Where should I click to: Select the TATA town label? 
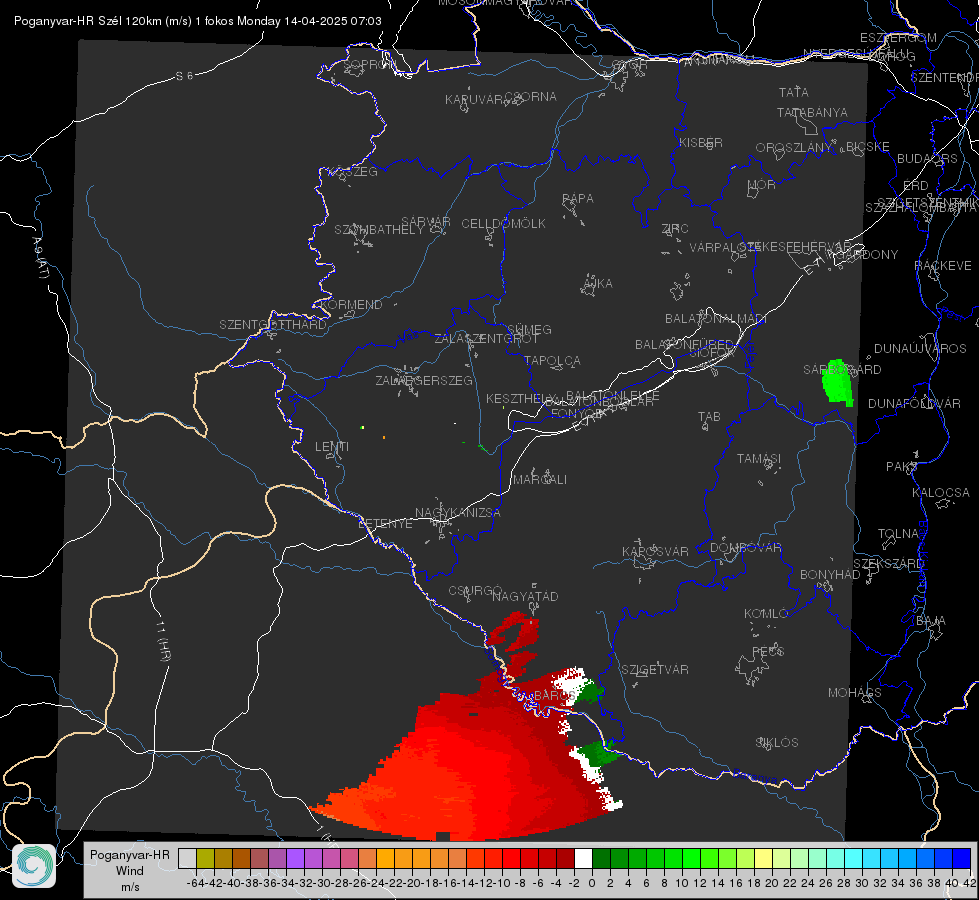[x=794, y=92]
